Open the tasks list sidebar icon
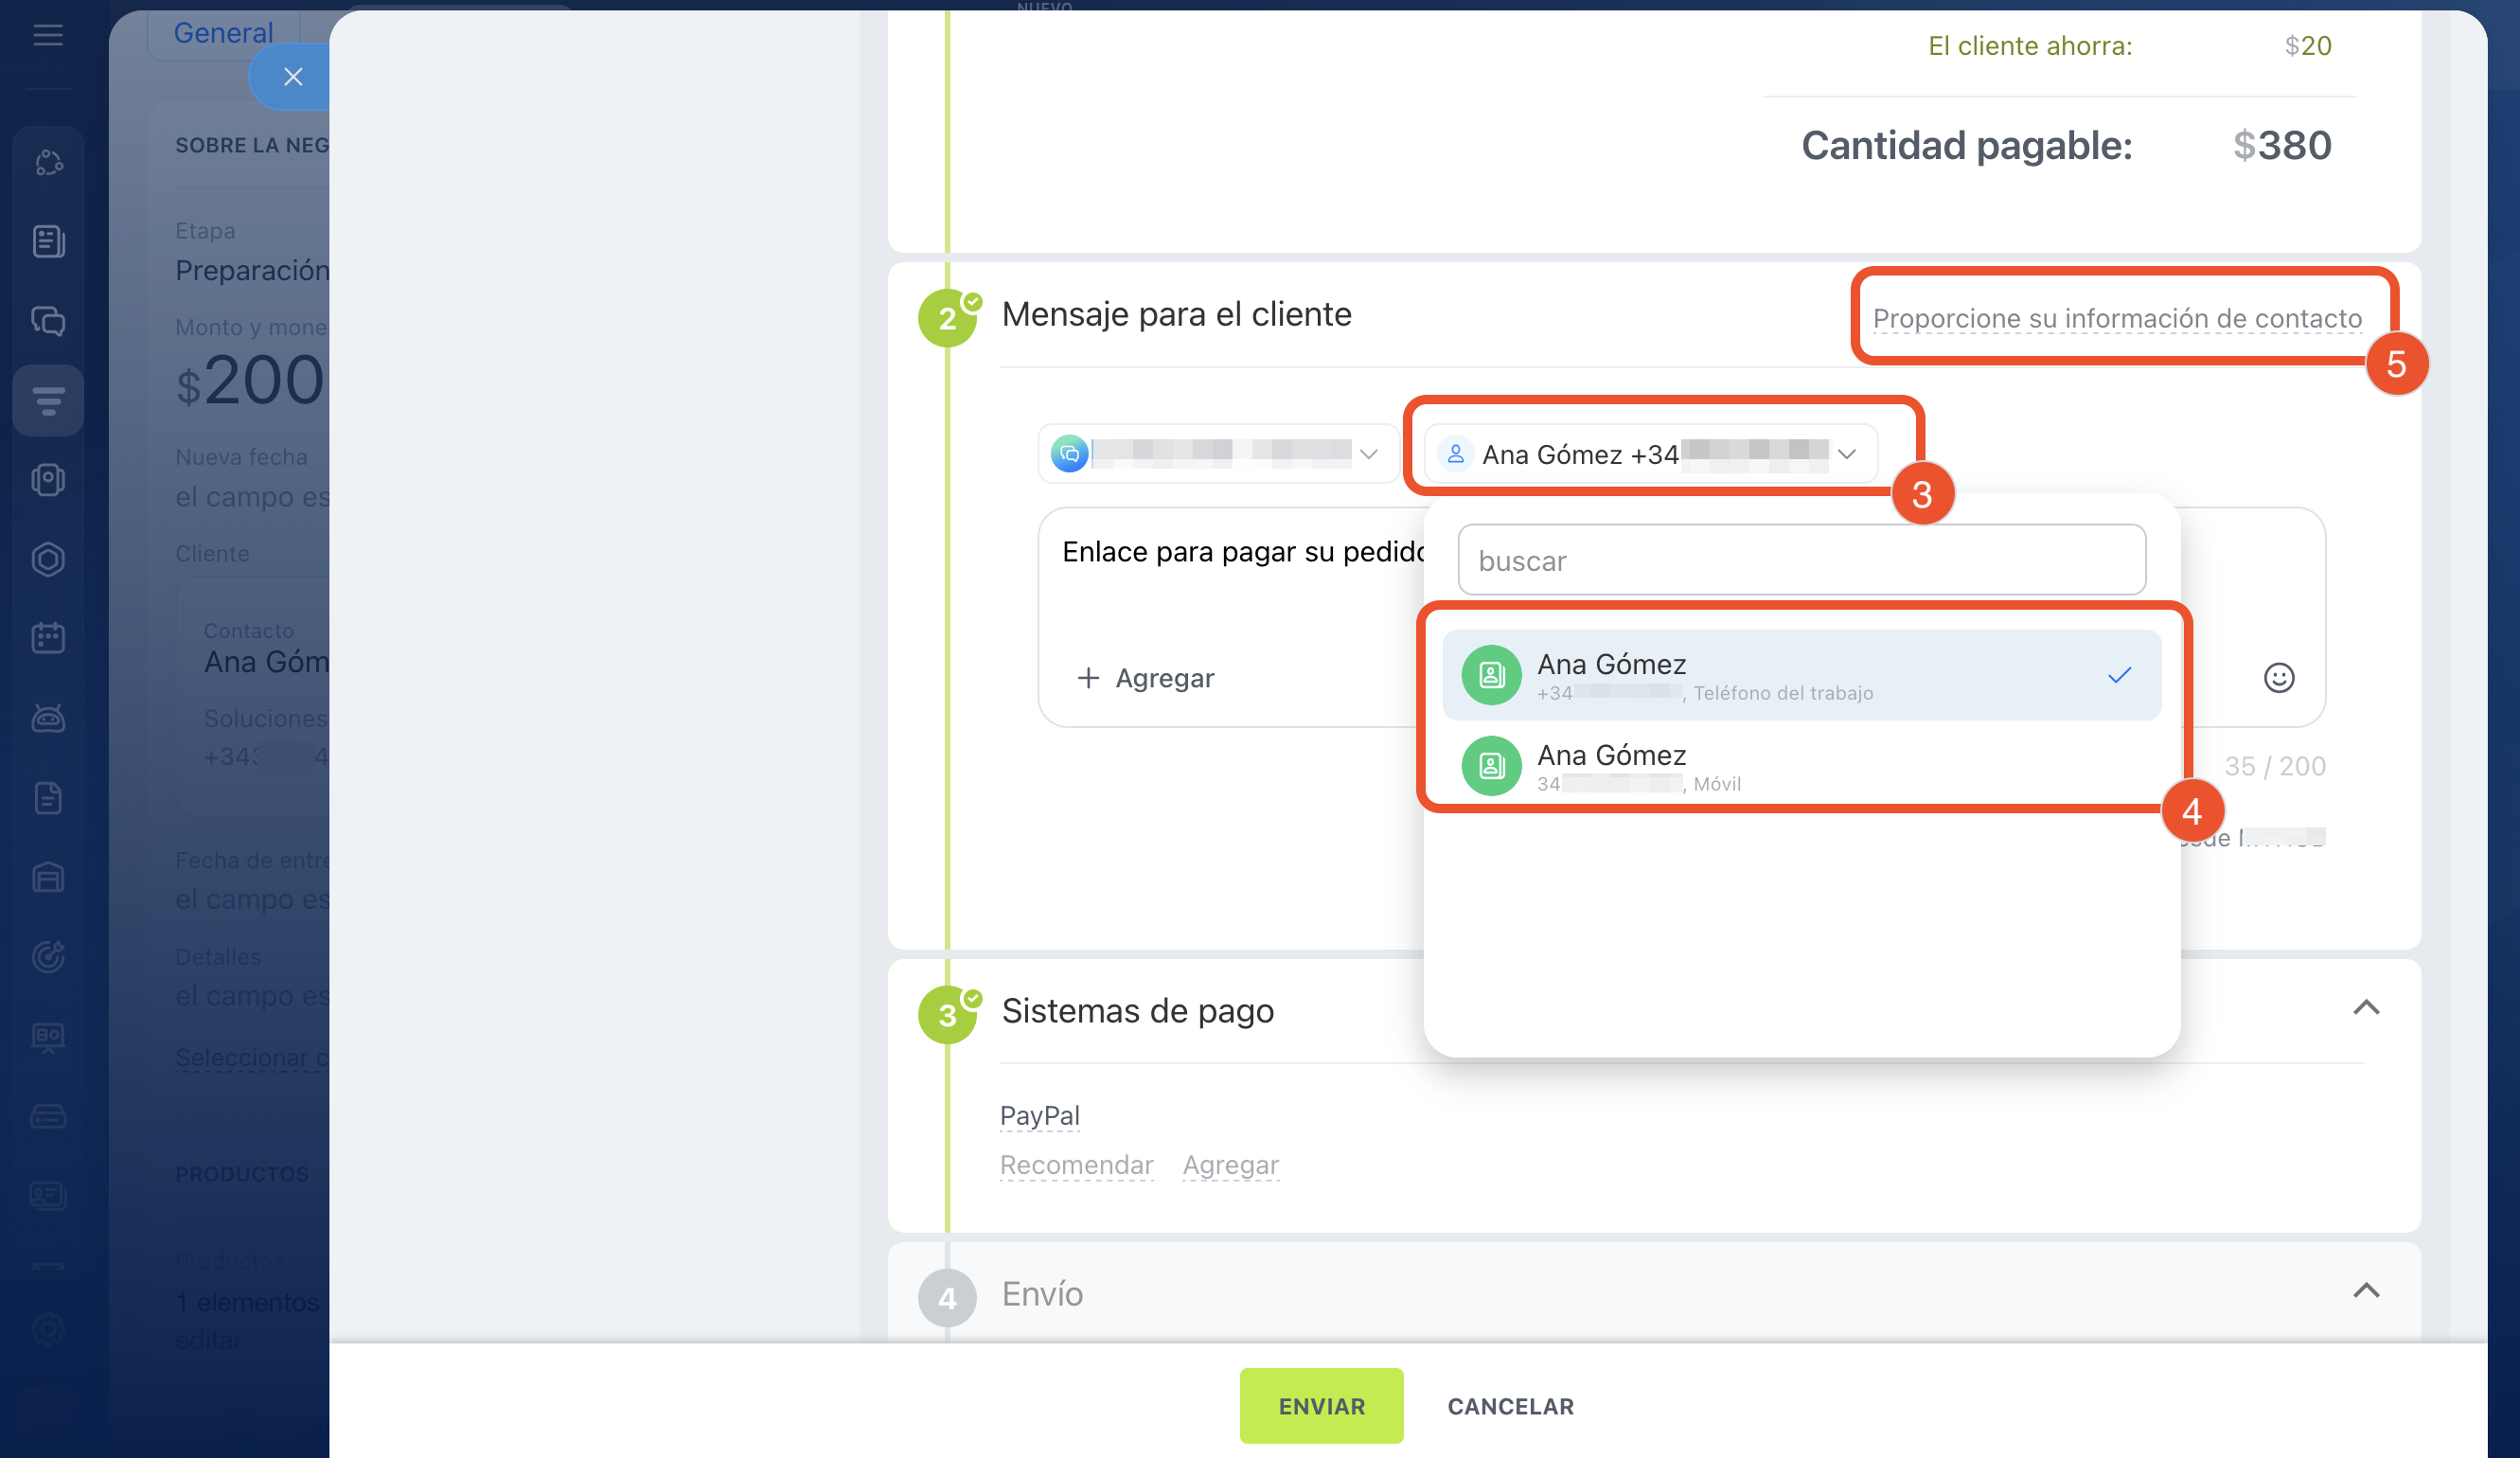The width and height of the screenshot is (2520, 1458). 48,241
